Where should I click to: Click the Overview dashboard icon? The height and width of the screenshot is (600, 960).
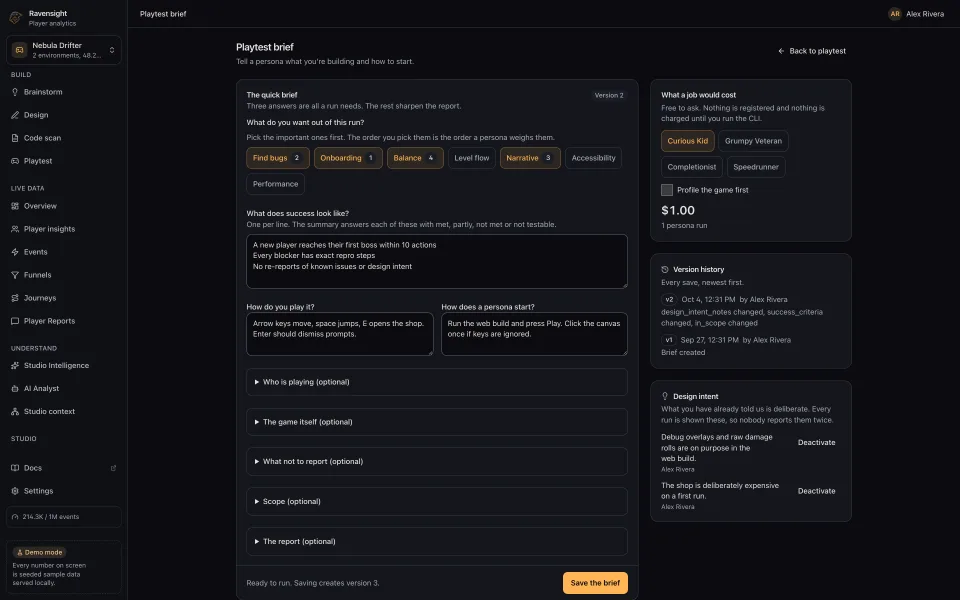click(15, 206)
